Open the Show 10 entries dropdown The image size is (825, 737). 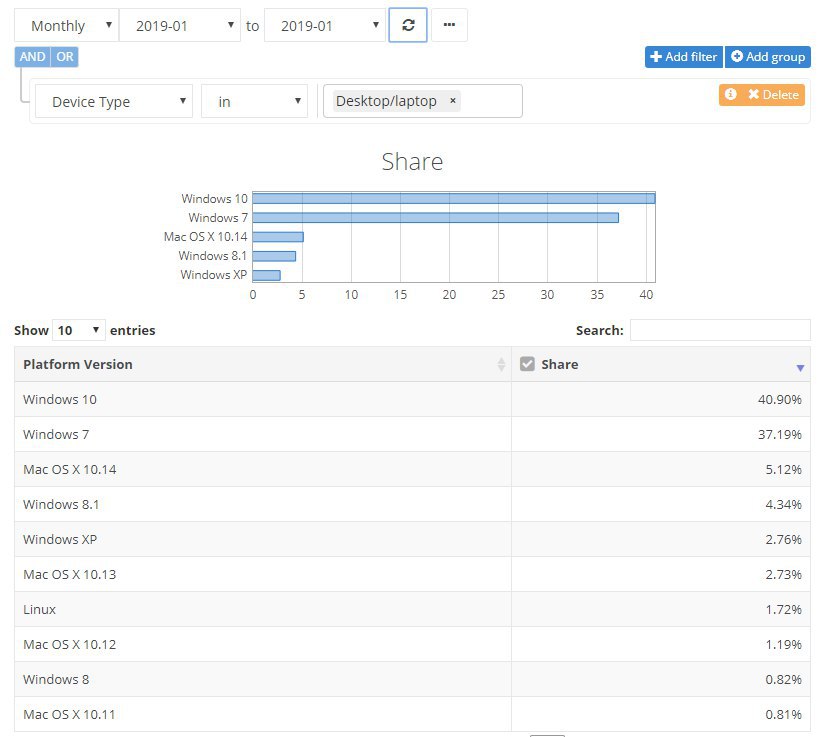[78, 330]
